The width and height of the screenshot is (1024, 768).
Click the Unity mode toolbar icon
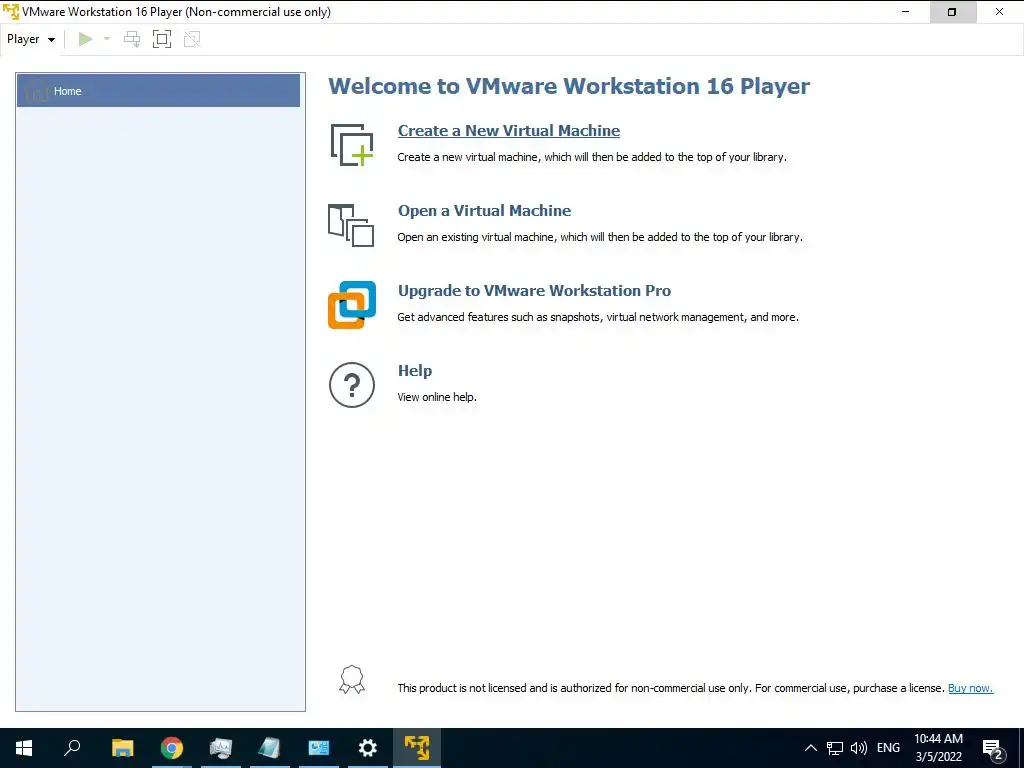(x=192, y=39)
